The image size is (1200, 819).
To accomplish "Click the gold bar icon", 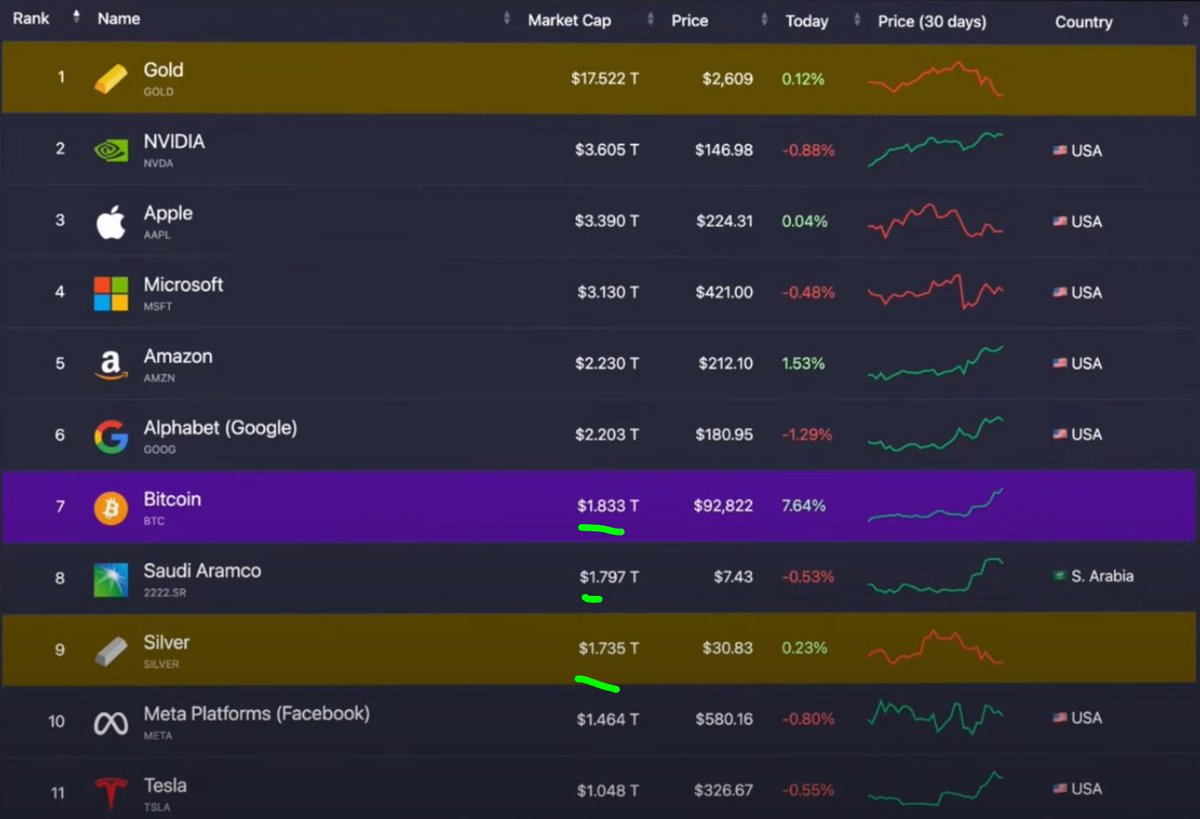I will pyautogui.click(x=110, y=77).
